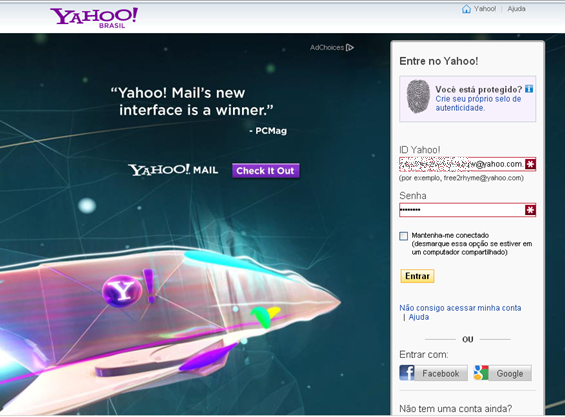Open 'Não consigo acessar minha conta' link

click(460, 308)
